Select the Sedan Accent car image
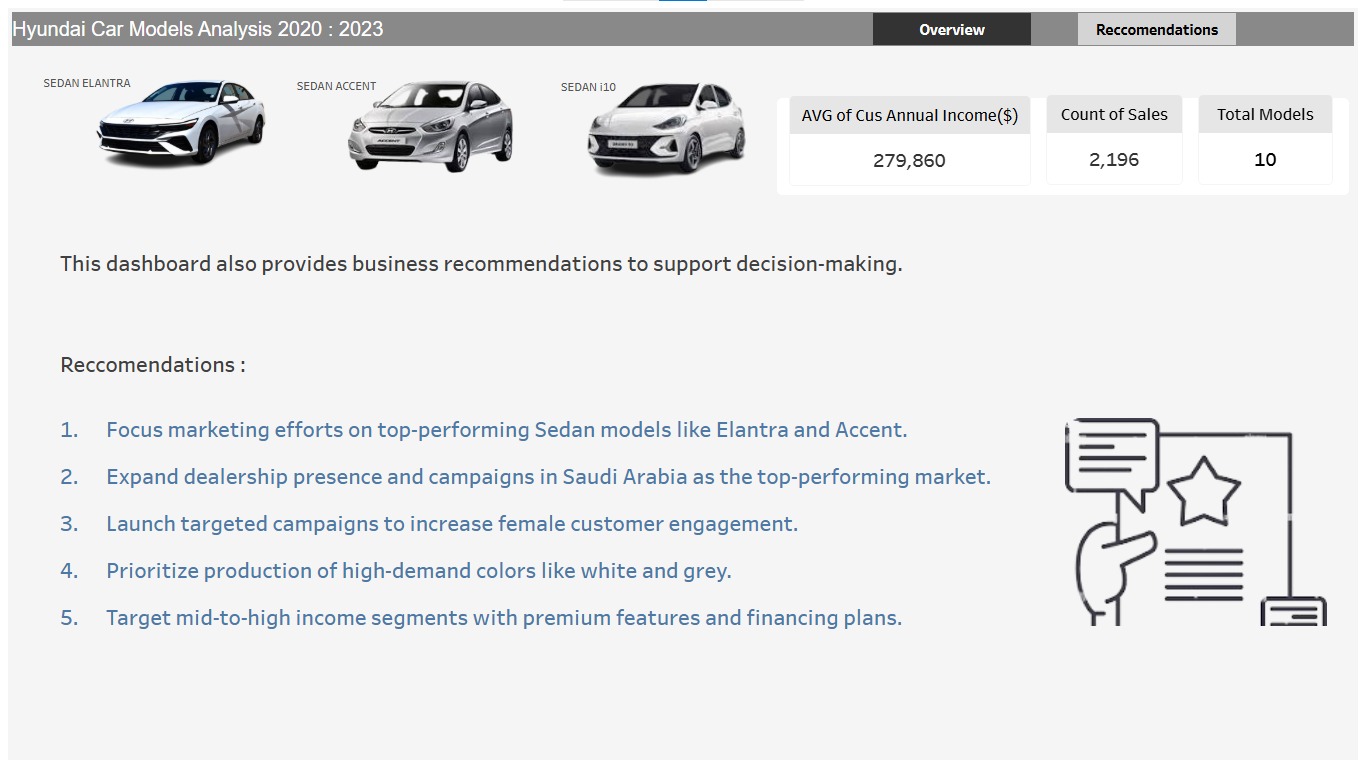Image resolution: width=1366 pixels, height=768 pixels. [430, 126]
